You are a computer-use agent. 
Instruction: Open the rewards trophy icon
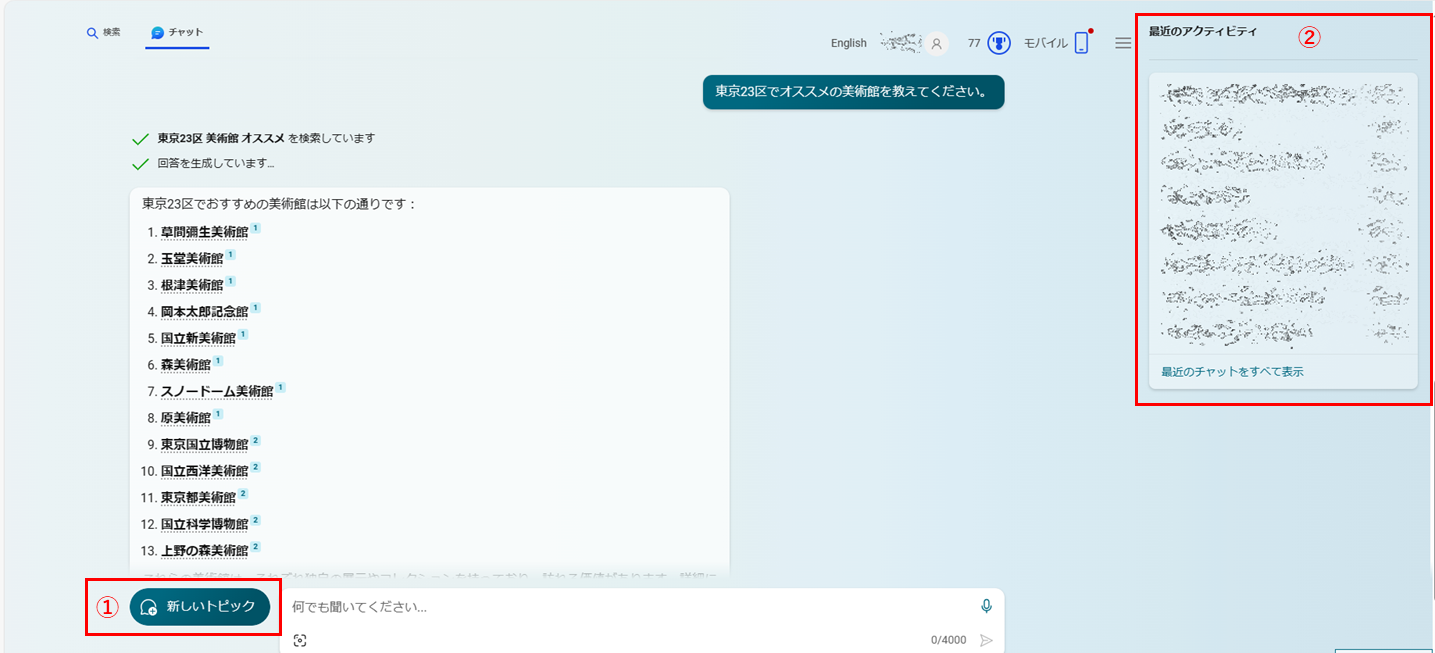(x=998, y=43)
